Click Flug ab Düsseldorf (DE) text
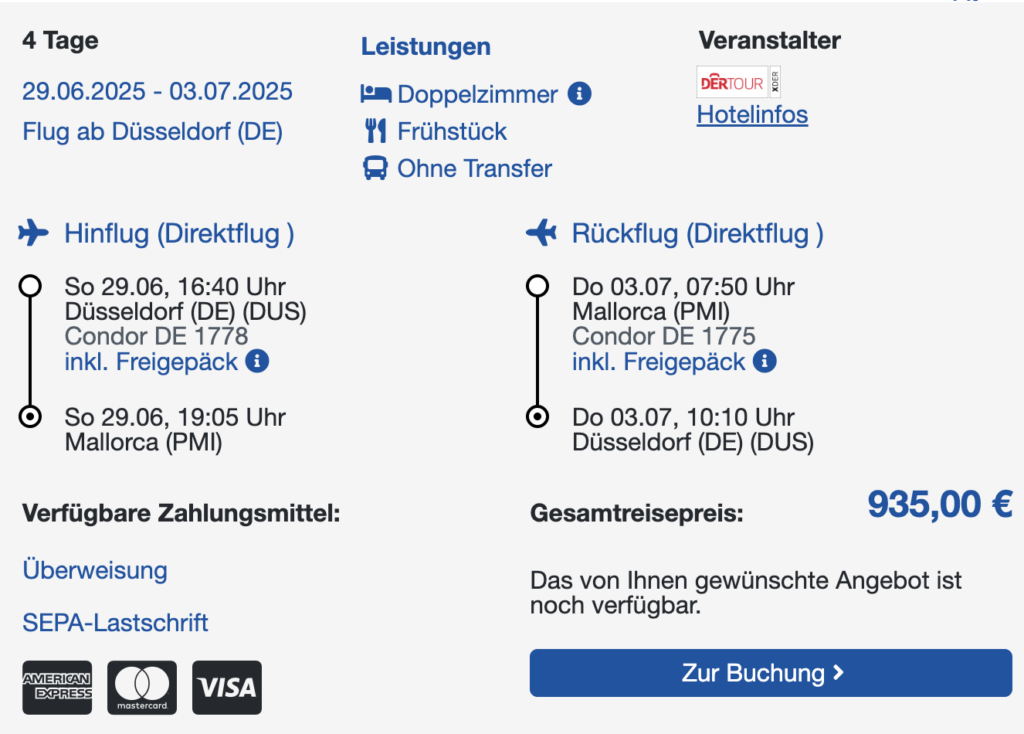The width and height of the screenshot is (1024, 734). pyautogui.click(x=153, y=131)
